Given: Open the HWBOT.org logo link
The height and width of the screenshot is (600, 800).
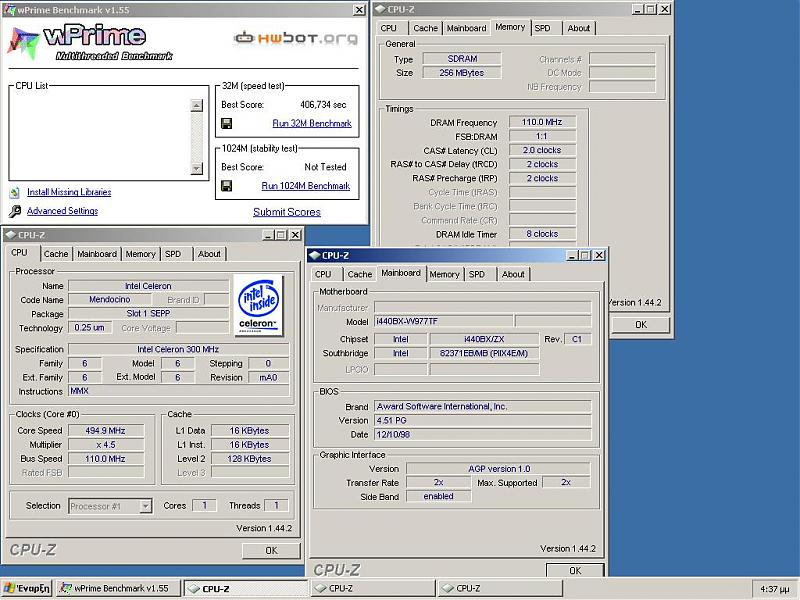Looking at the screenshot, I should click(295, 38).
